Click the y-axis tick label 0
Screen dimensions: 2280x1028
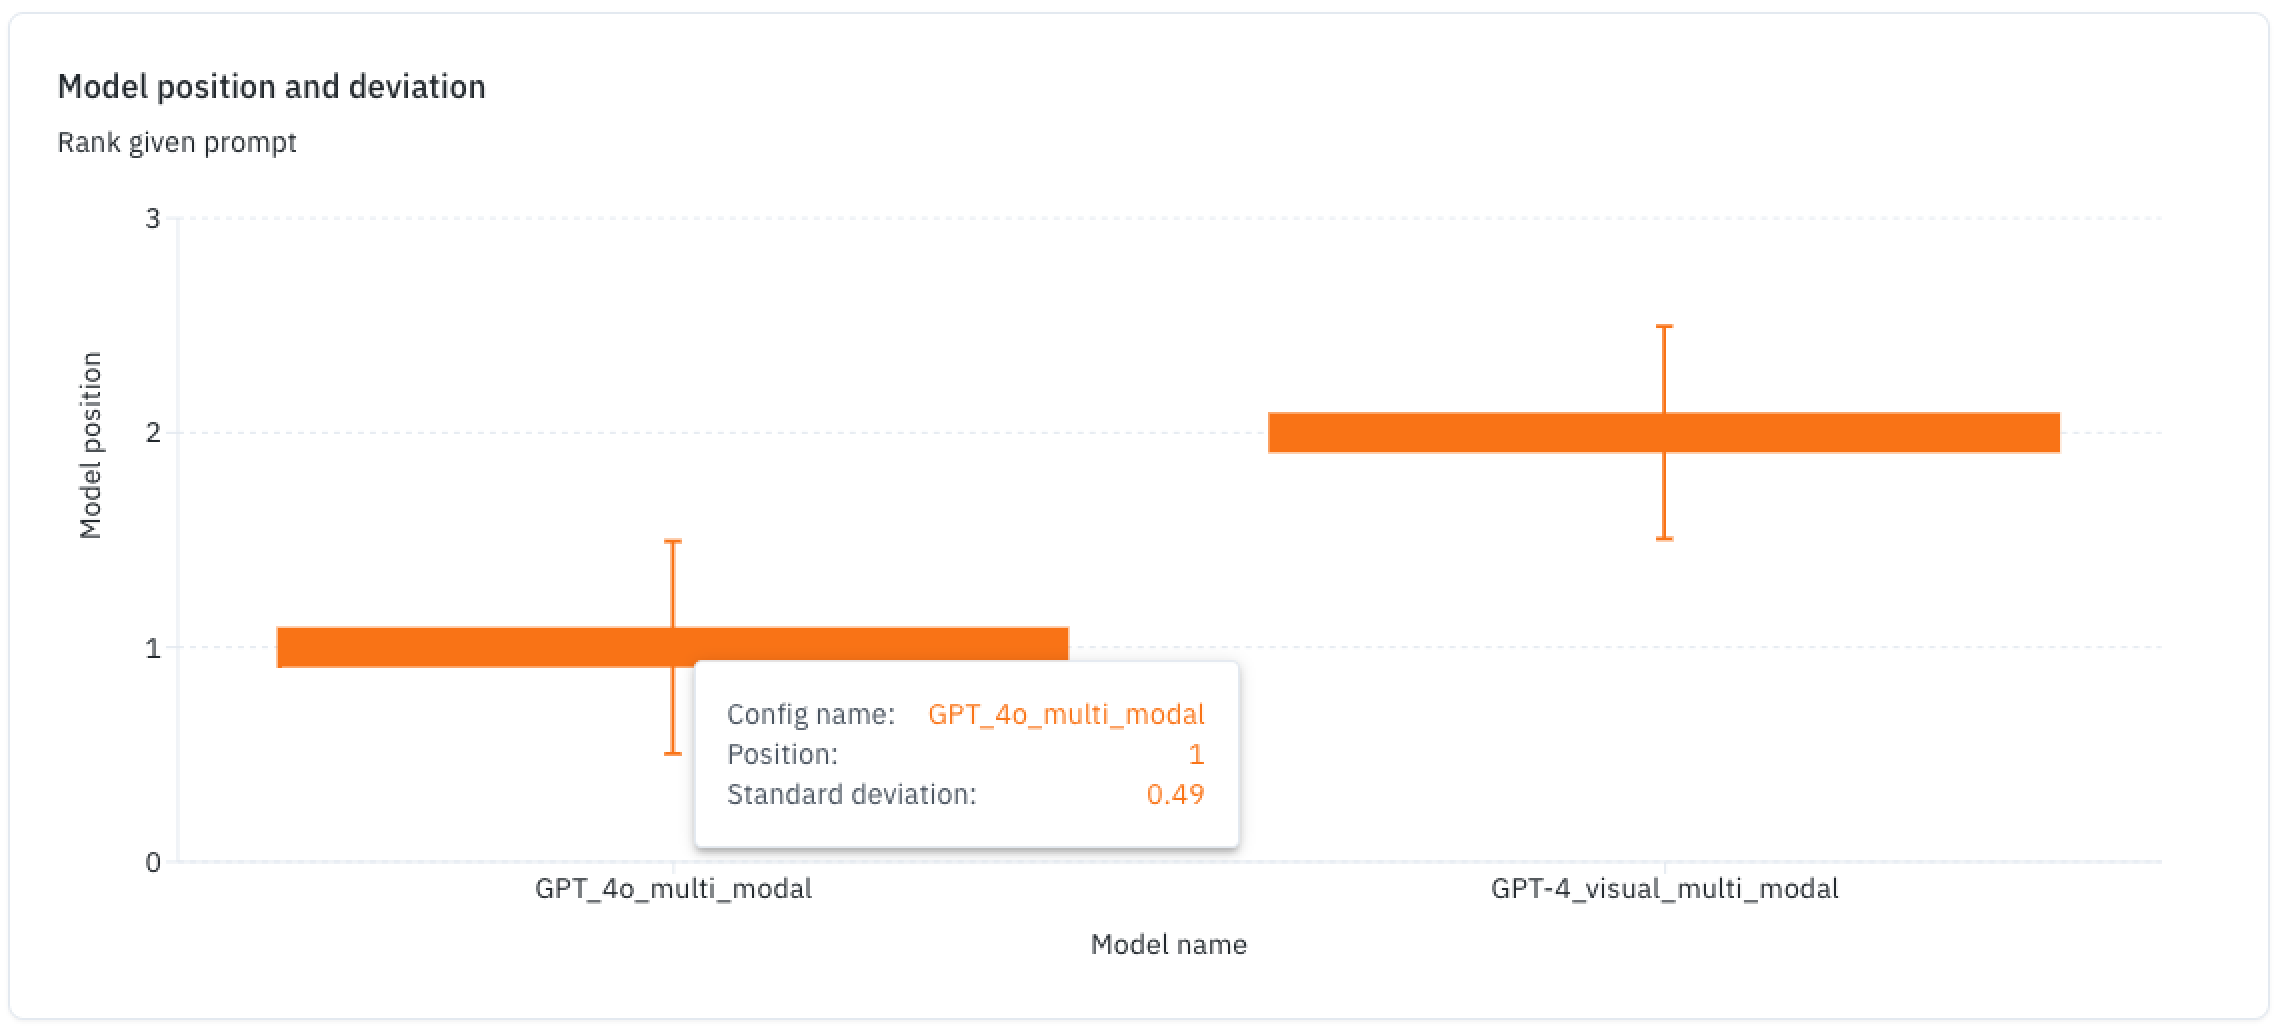(153, 862)
